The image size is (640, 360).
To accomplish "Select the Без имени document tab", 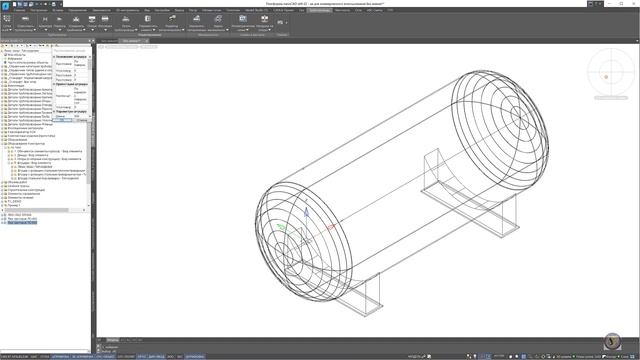I will pos(131,41).
